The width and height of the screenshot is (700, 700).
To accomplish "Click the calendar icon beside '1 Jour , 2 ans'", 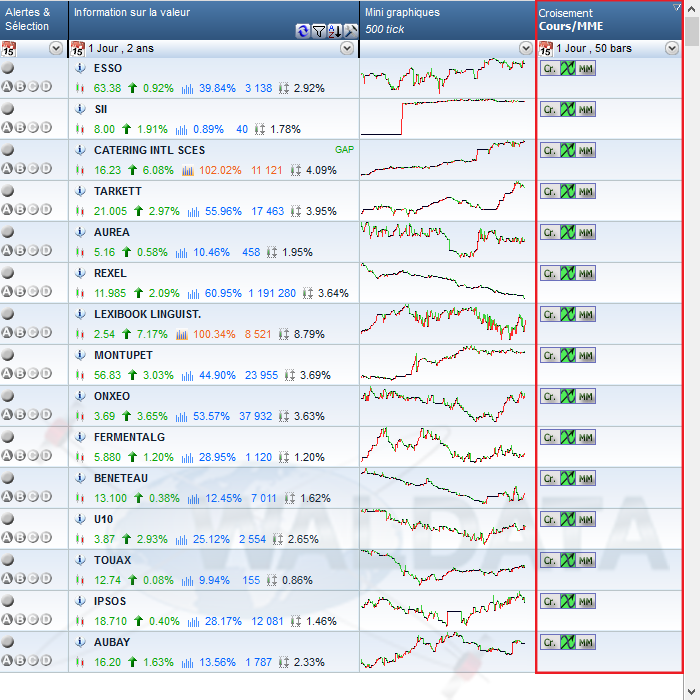I will coord(78,49).
